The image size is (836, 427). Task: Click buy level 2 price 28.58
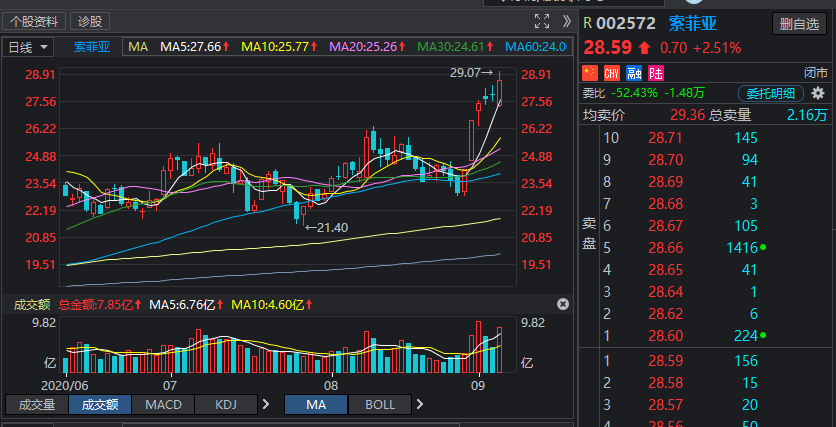click(x=665, y=383)
